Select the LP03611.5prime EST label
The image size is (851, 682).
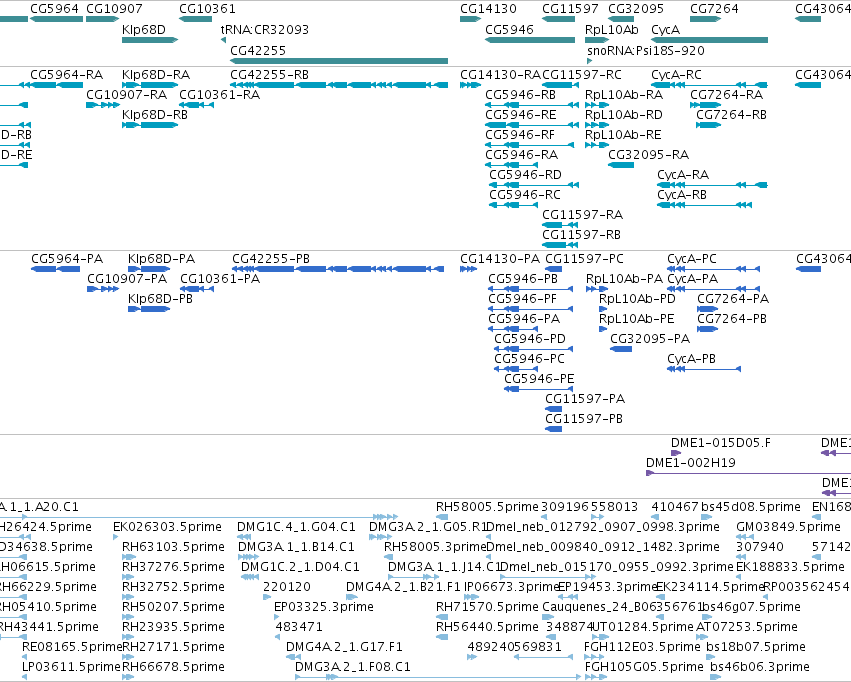click(x=71, y=667)
